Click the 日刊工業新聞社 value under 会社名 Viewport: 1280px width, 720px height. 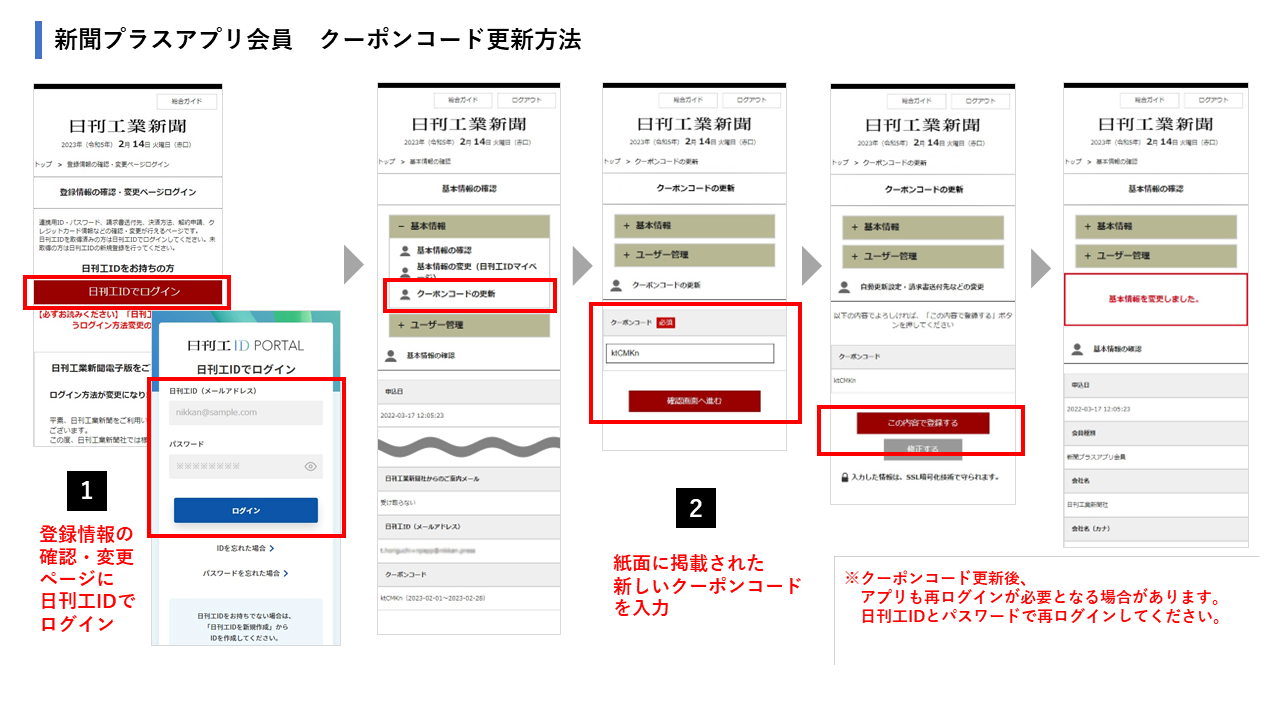pyautogui.click(x=1088, y=504)
